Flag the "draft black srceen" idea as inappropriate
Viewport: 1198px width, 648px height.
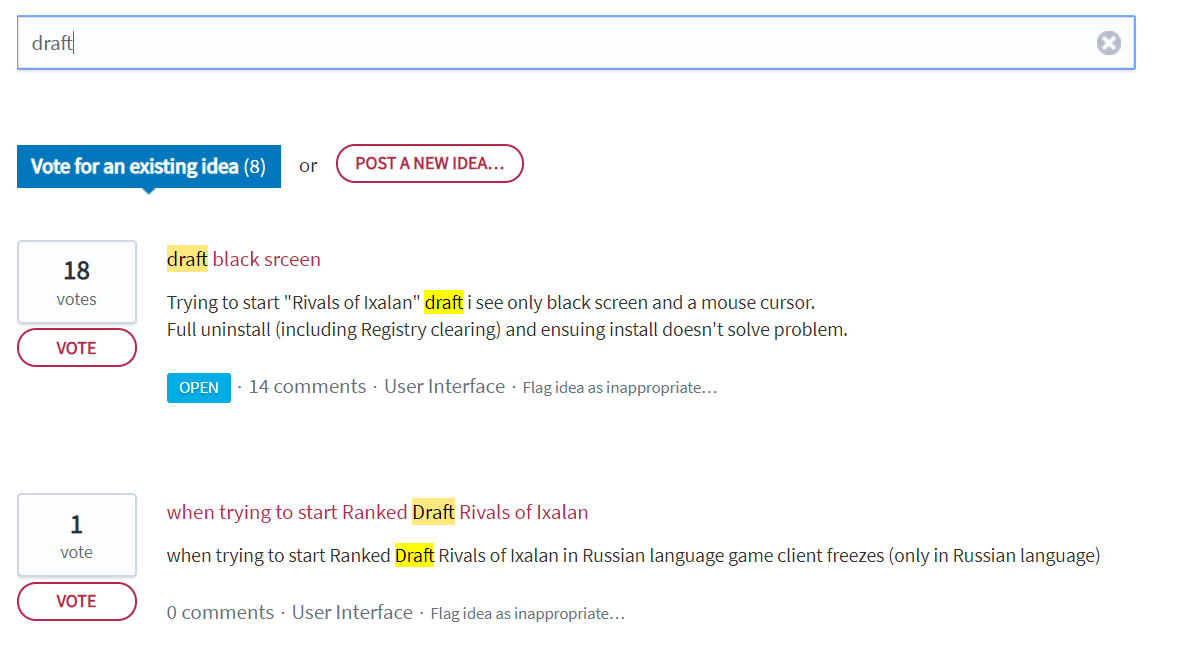click(x=619, y=388)
